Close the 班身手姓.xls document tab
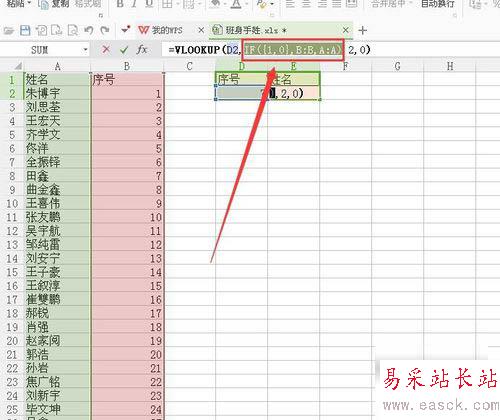Screen dimensions: 500x420 pyautogui.click(x=346, y=30)
